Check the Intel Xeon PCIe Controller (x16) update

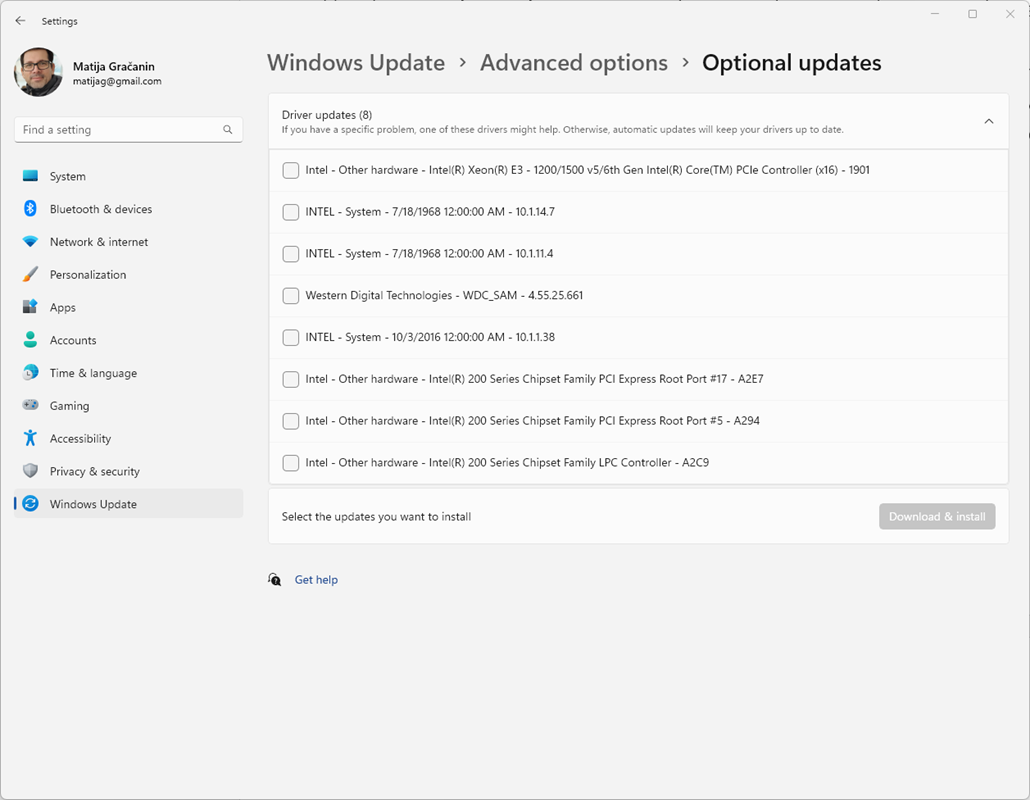point(290,170)
